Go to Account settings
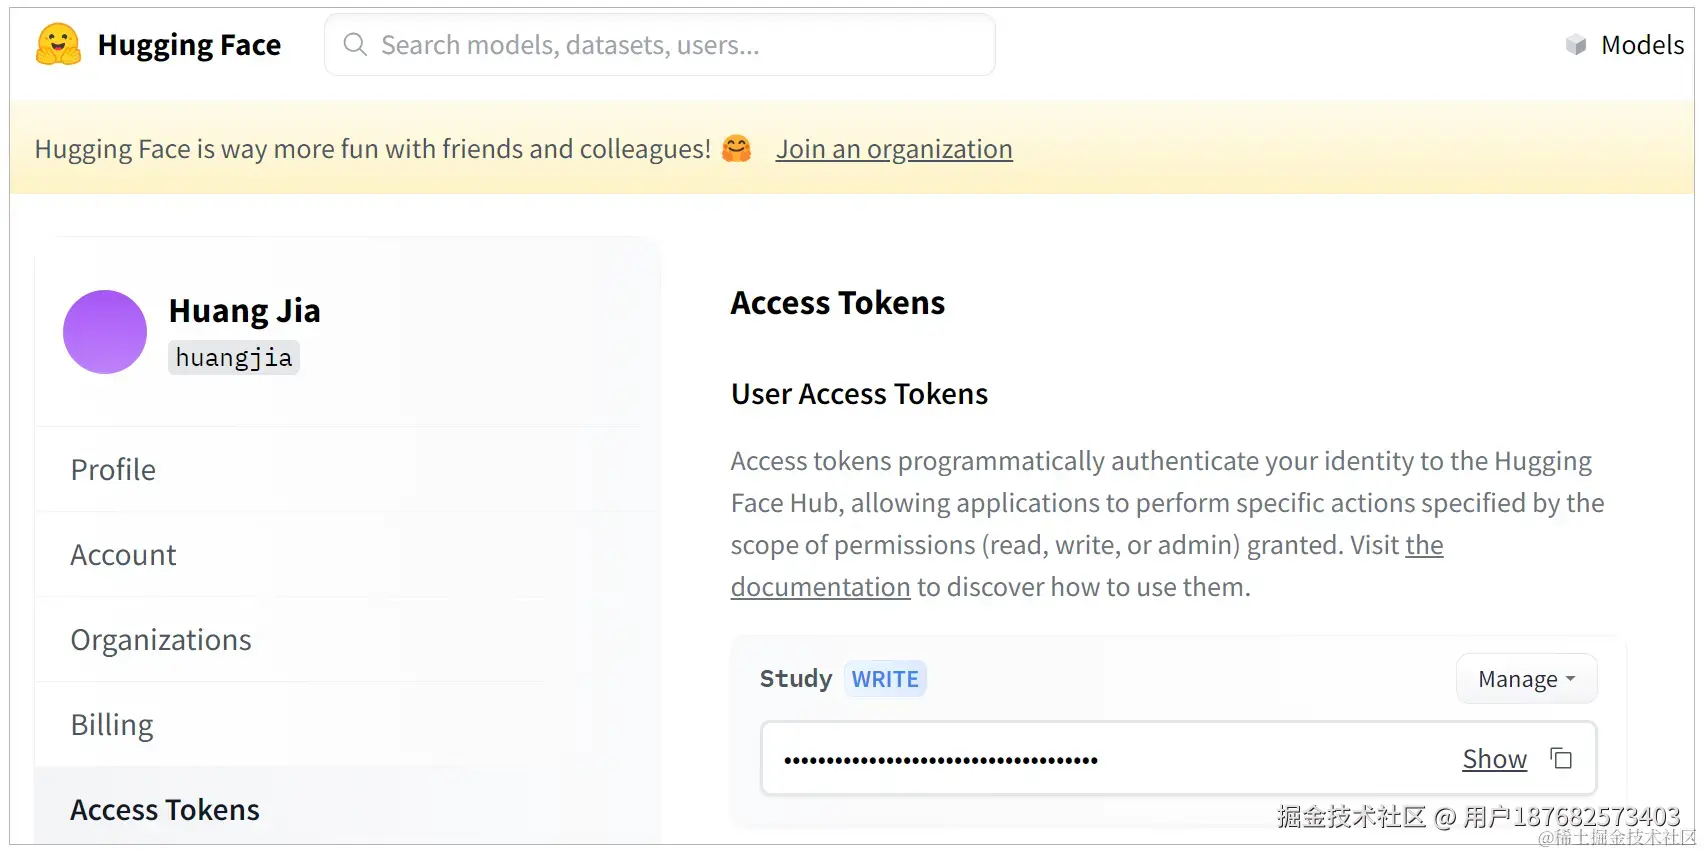 (123, 555)
